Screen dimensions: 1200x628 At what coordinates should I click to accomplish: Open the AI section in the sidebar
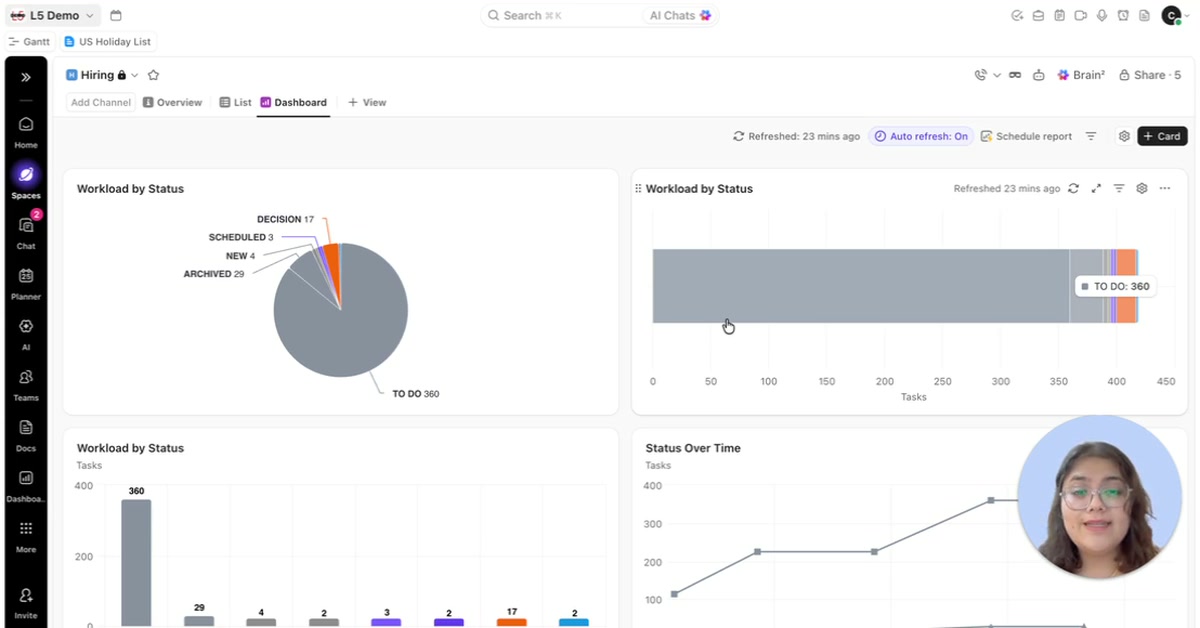[x=26, y=333]
